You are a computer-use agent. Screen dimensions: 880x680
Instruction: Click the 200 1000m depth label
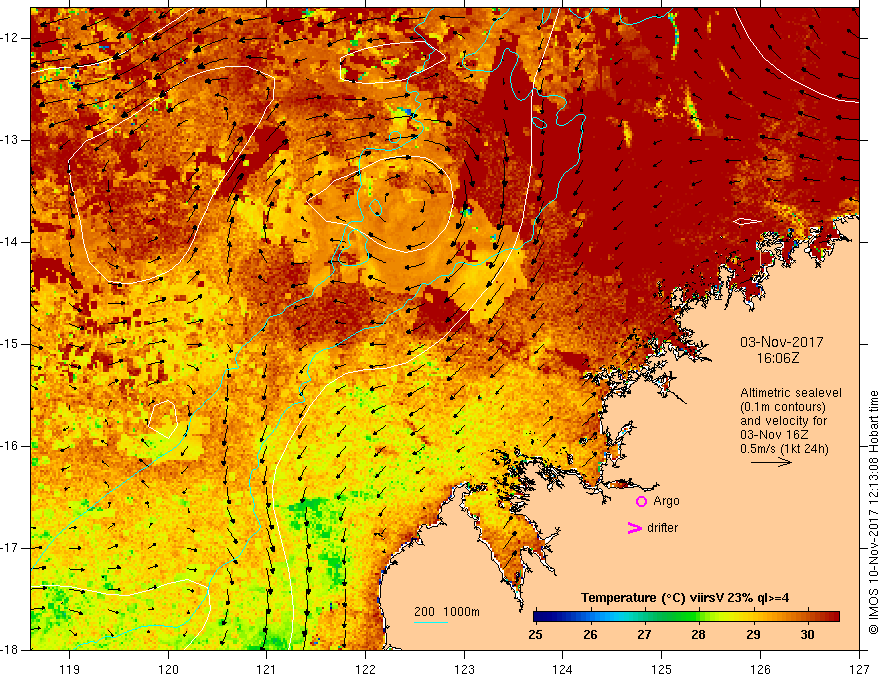click(x=447, y=612)
